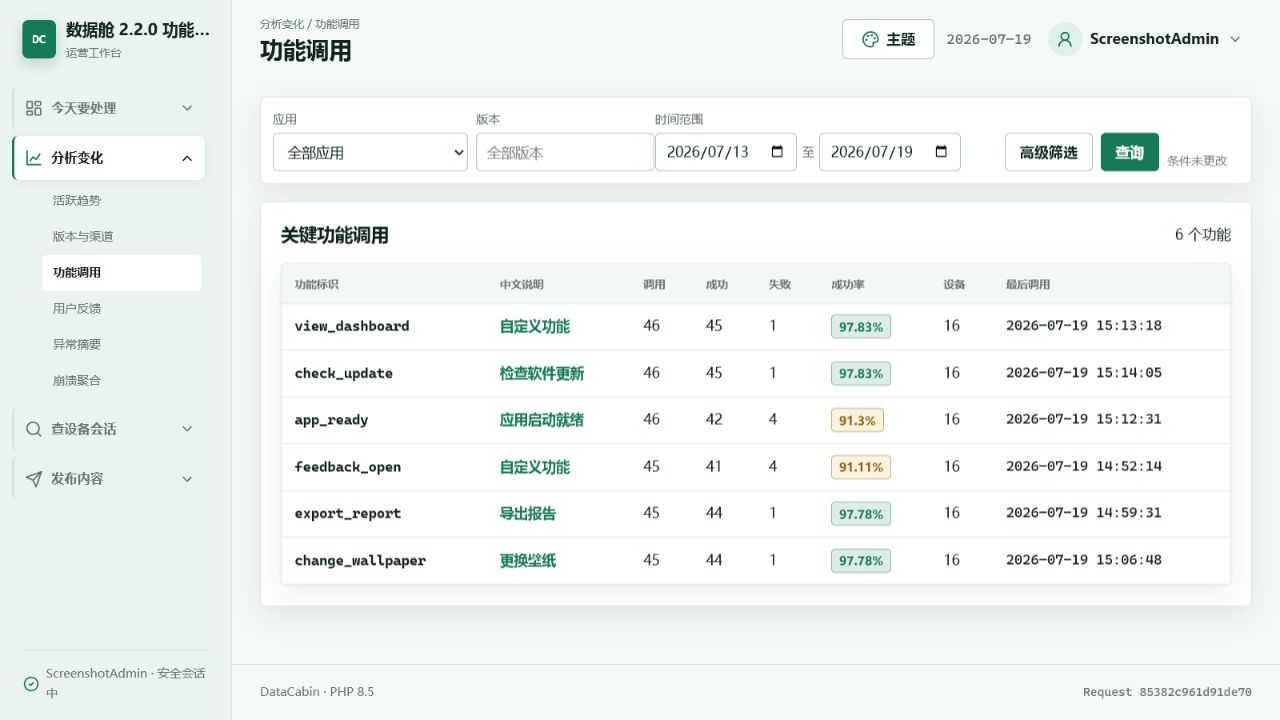
Task: Open calendar picker for end date 2026/07/19
Action: click(941, 152)
